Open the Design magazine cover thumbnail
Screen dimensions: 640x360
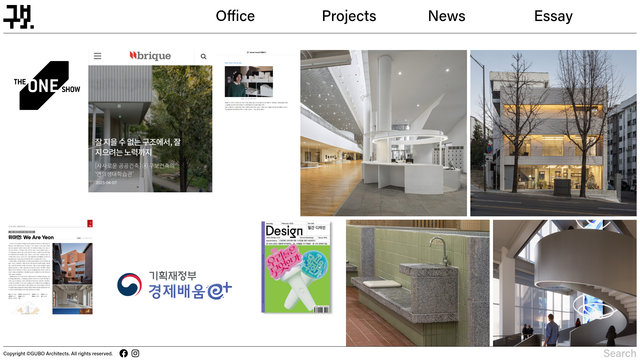coord(296,267)
